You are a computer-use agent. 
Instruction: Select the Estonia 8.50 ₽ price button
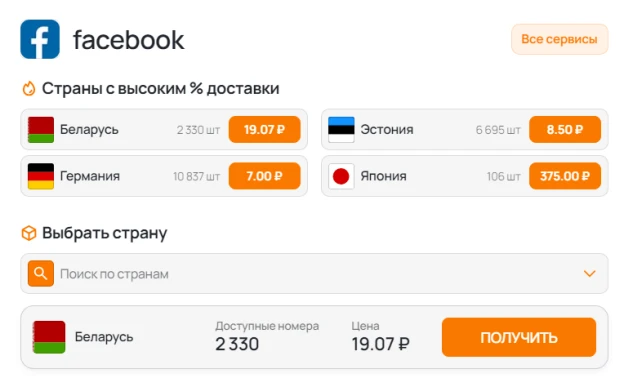click(x=565, y=129)
